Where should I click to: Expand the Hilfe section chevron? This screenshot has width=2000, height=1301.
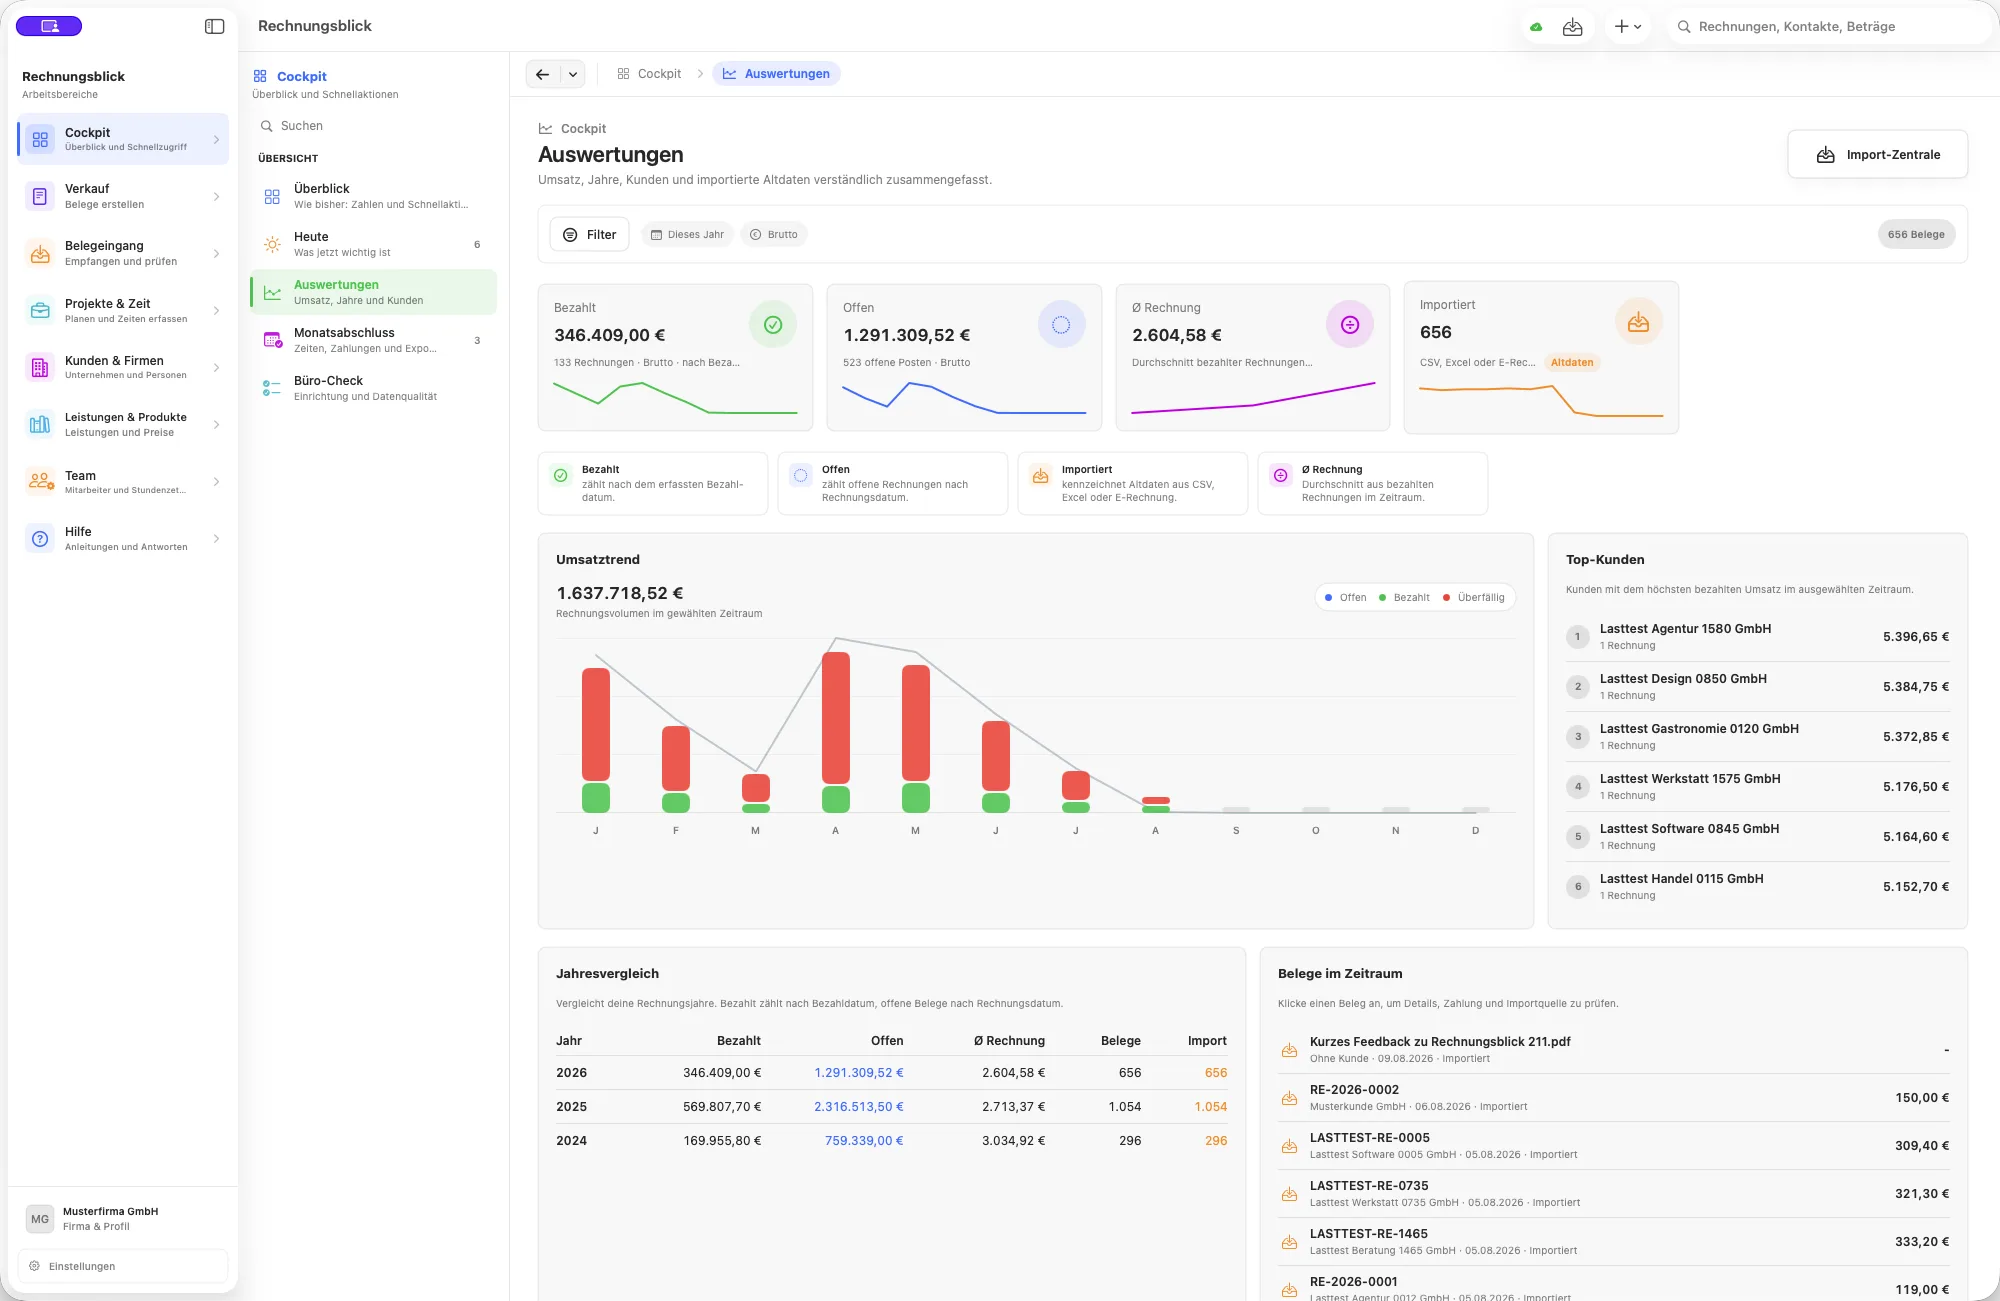[216, 538]
